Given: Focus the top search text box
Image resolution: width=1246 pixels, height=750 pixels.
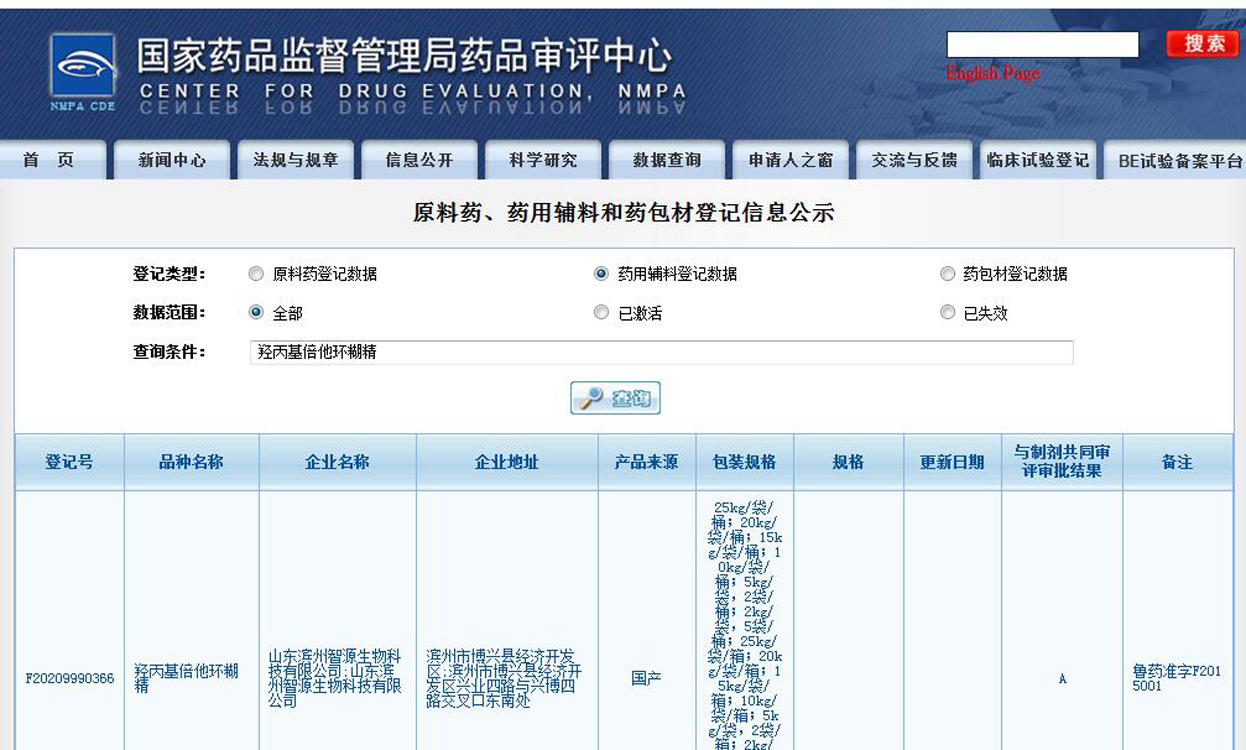Looking at the screenshot, I should click(1042, 44).
